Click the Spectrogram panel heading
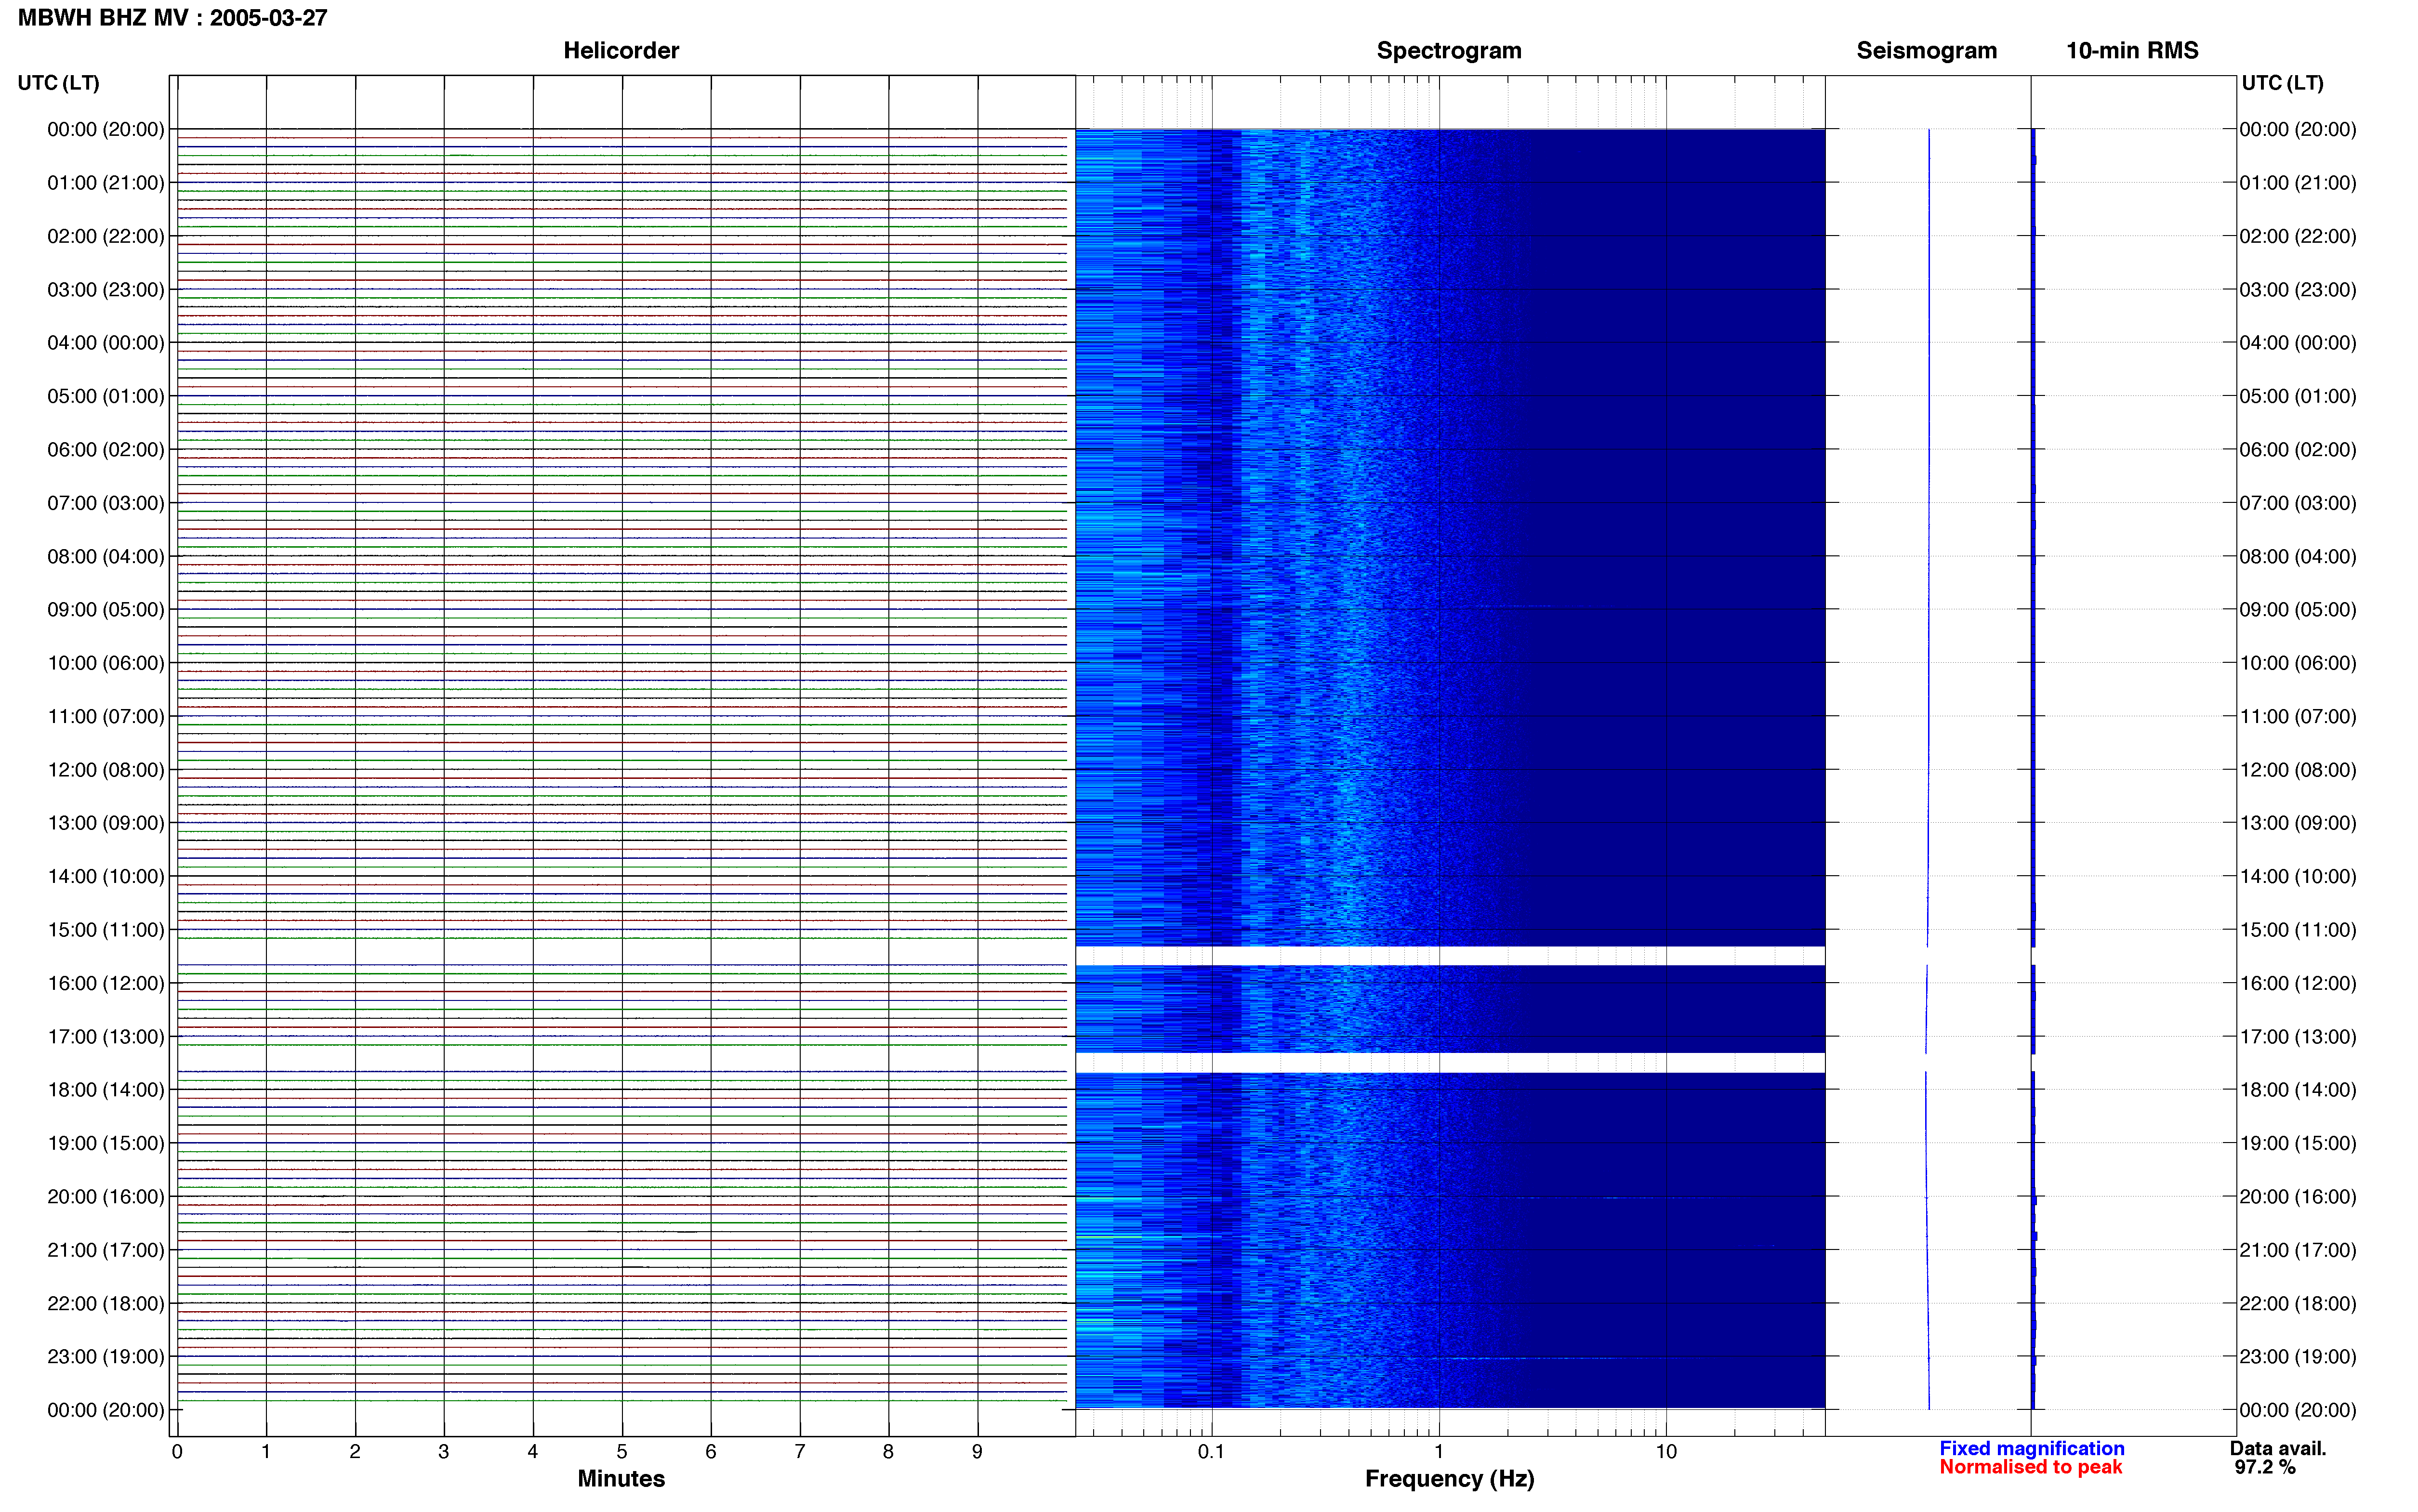Screen dimensions: 2418x1512 coord(1449,50)
